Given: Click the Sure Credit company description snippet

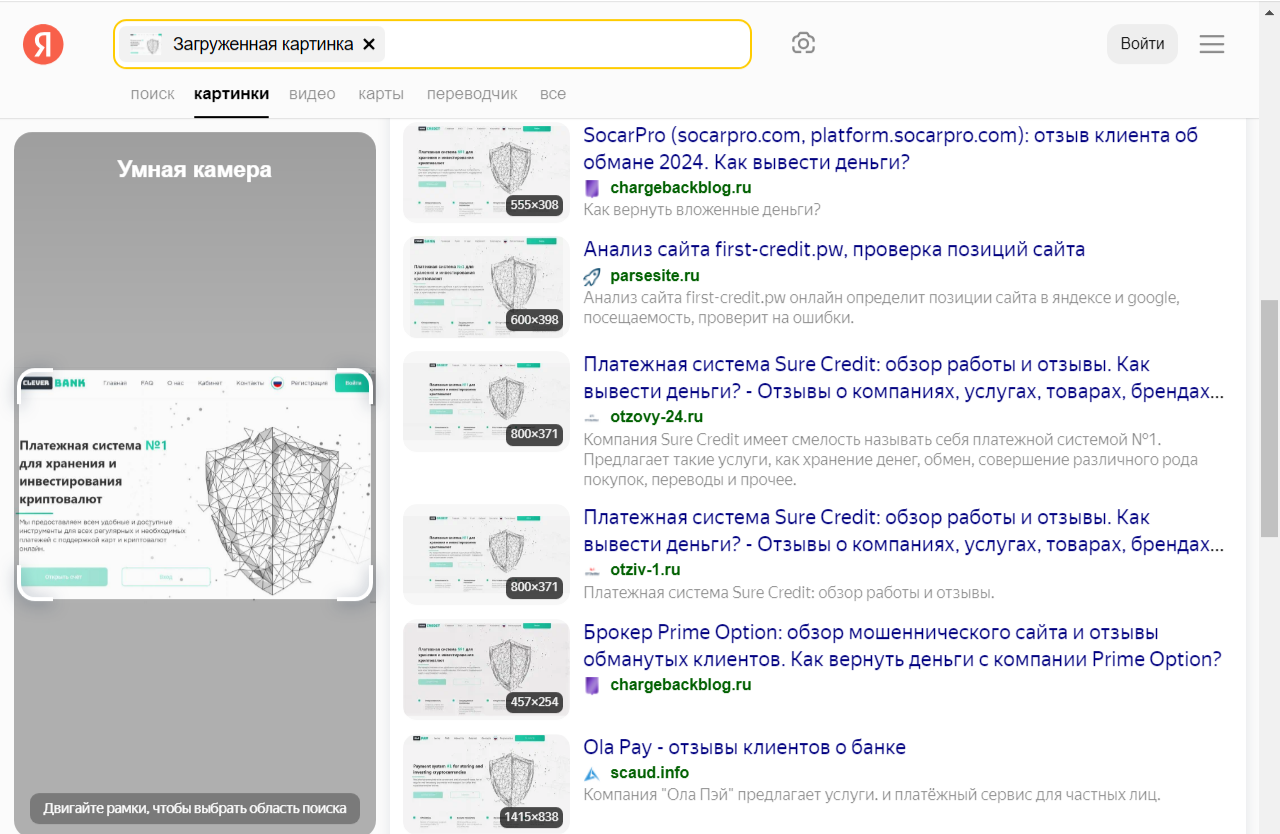Looking at the screenshot, I should (890, 460).
